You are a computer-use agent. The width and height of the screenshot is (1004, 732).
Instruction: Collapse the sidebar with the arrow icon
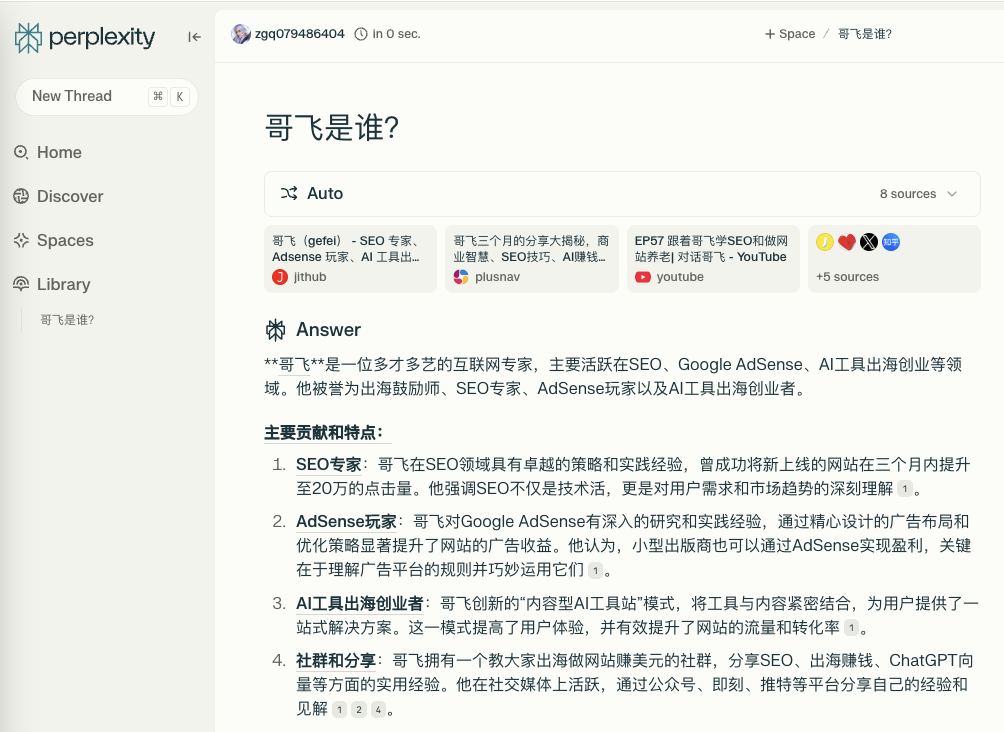click(194, 37)
